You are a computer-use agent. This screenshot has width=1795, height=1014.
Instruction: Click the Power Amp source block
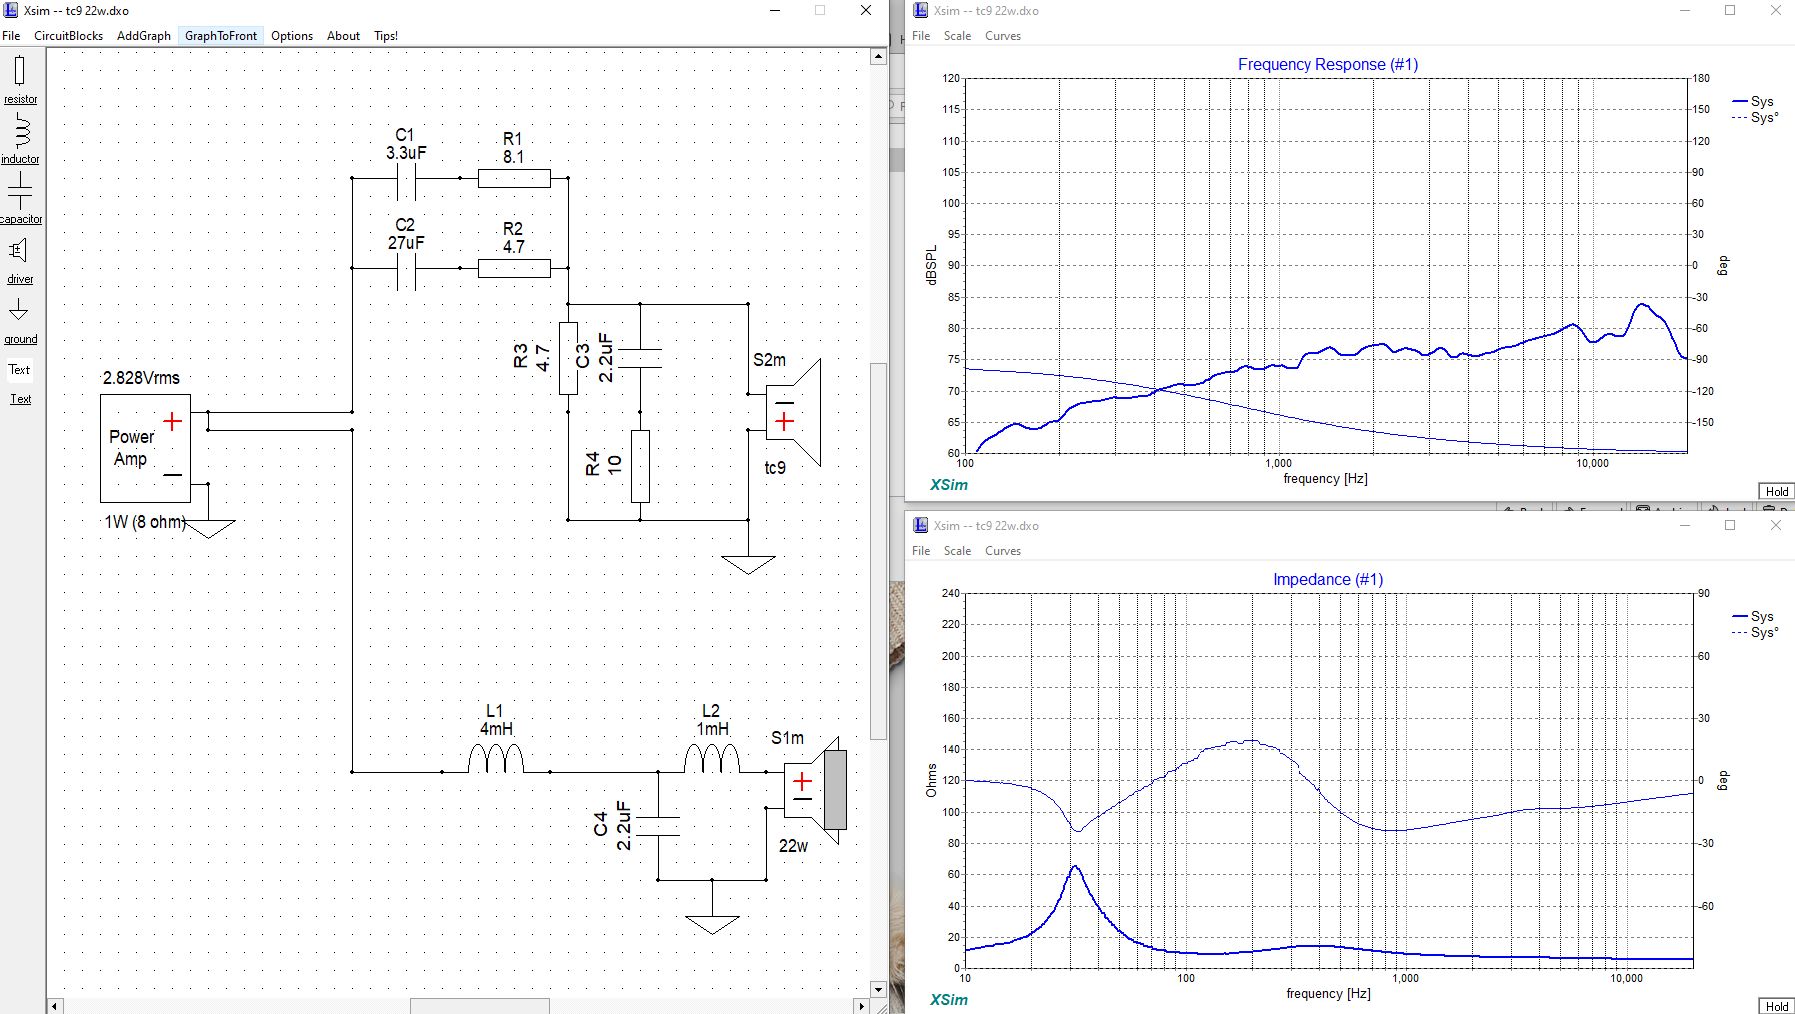coord(145,448)
